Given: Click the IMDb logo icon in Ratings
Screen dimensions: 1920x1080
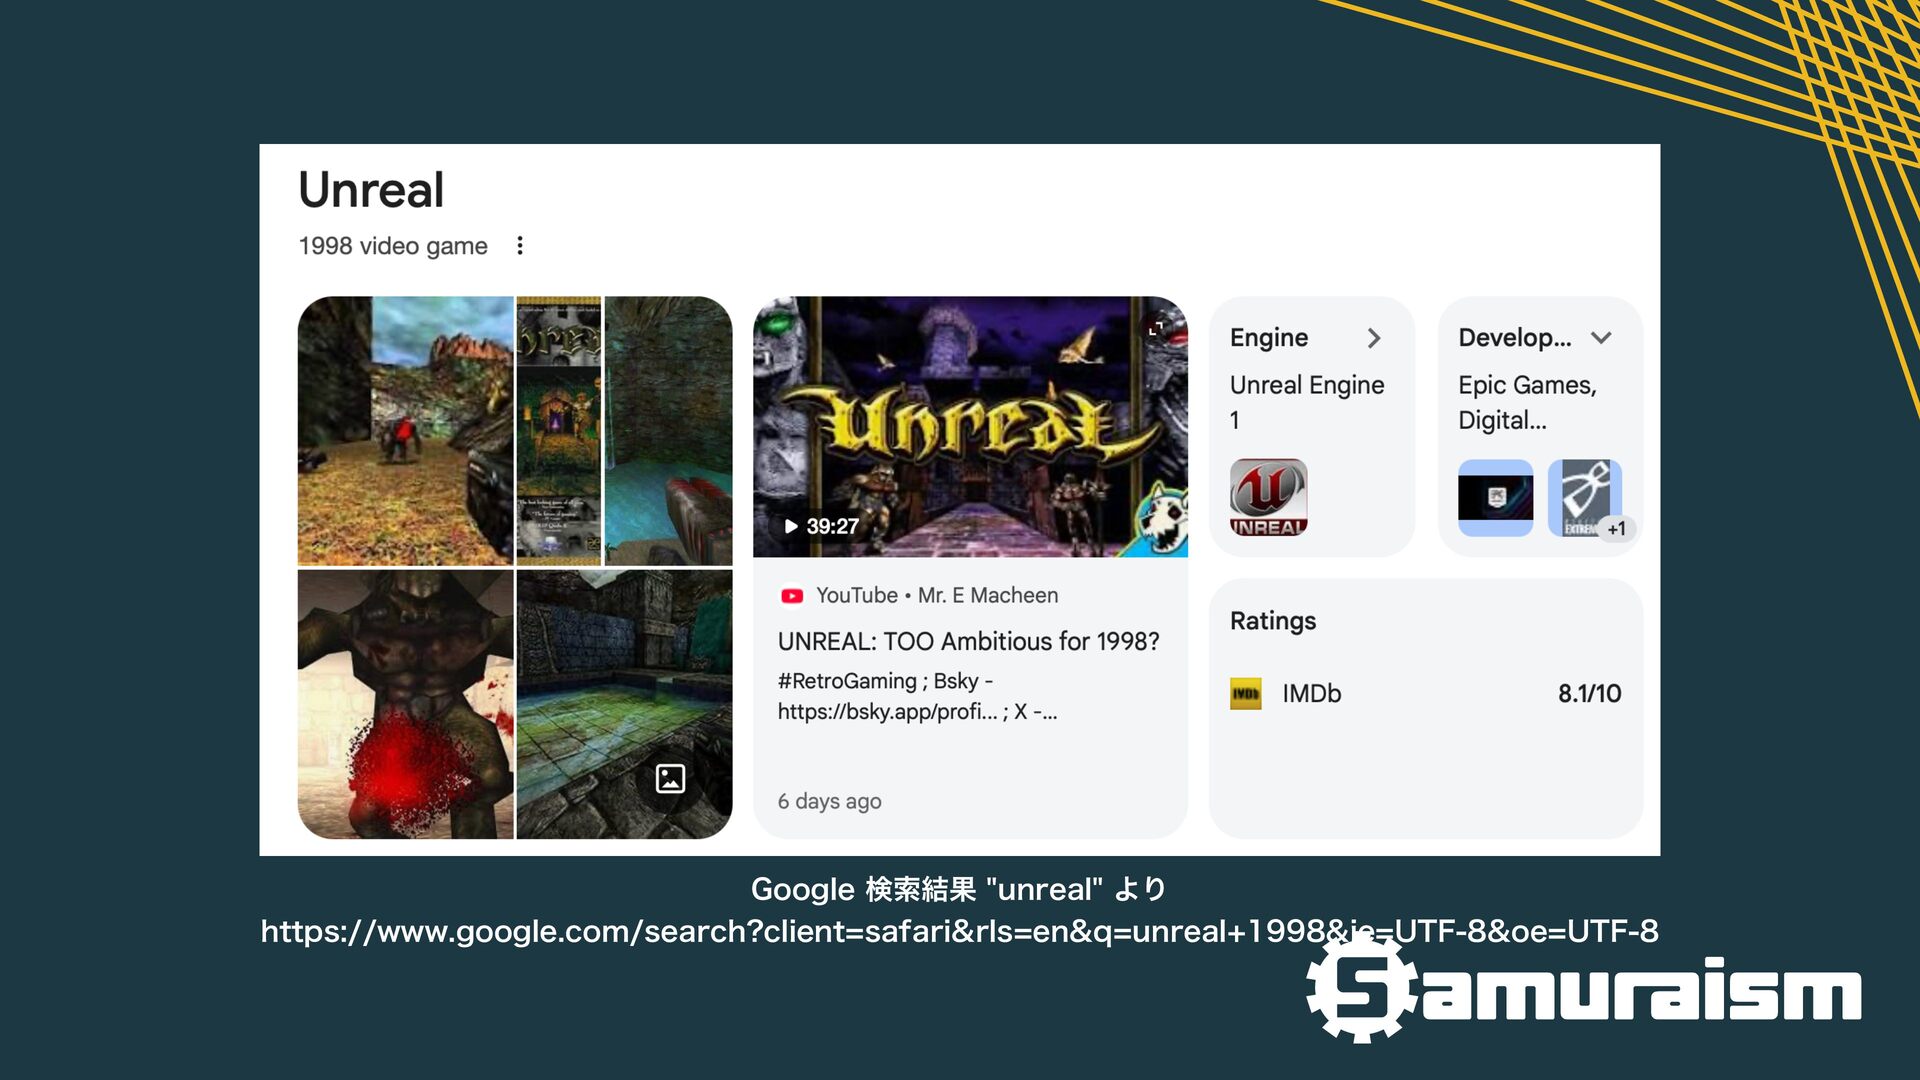Looking at the screenshot, I should click(x=1246, y=694).
